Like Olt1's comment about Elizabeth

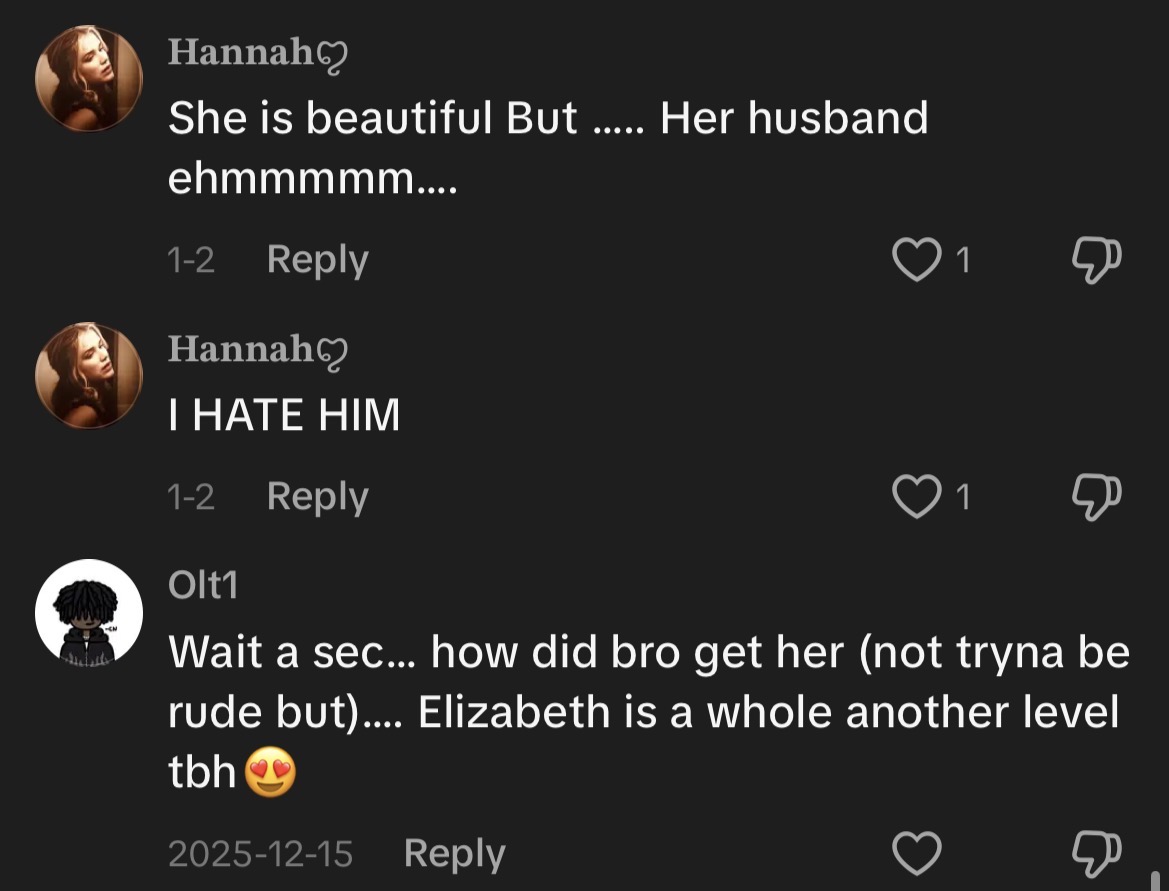click(x=917, y=854)
